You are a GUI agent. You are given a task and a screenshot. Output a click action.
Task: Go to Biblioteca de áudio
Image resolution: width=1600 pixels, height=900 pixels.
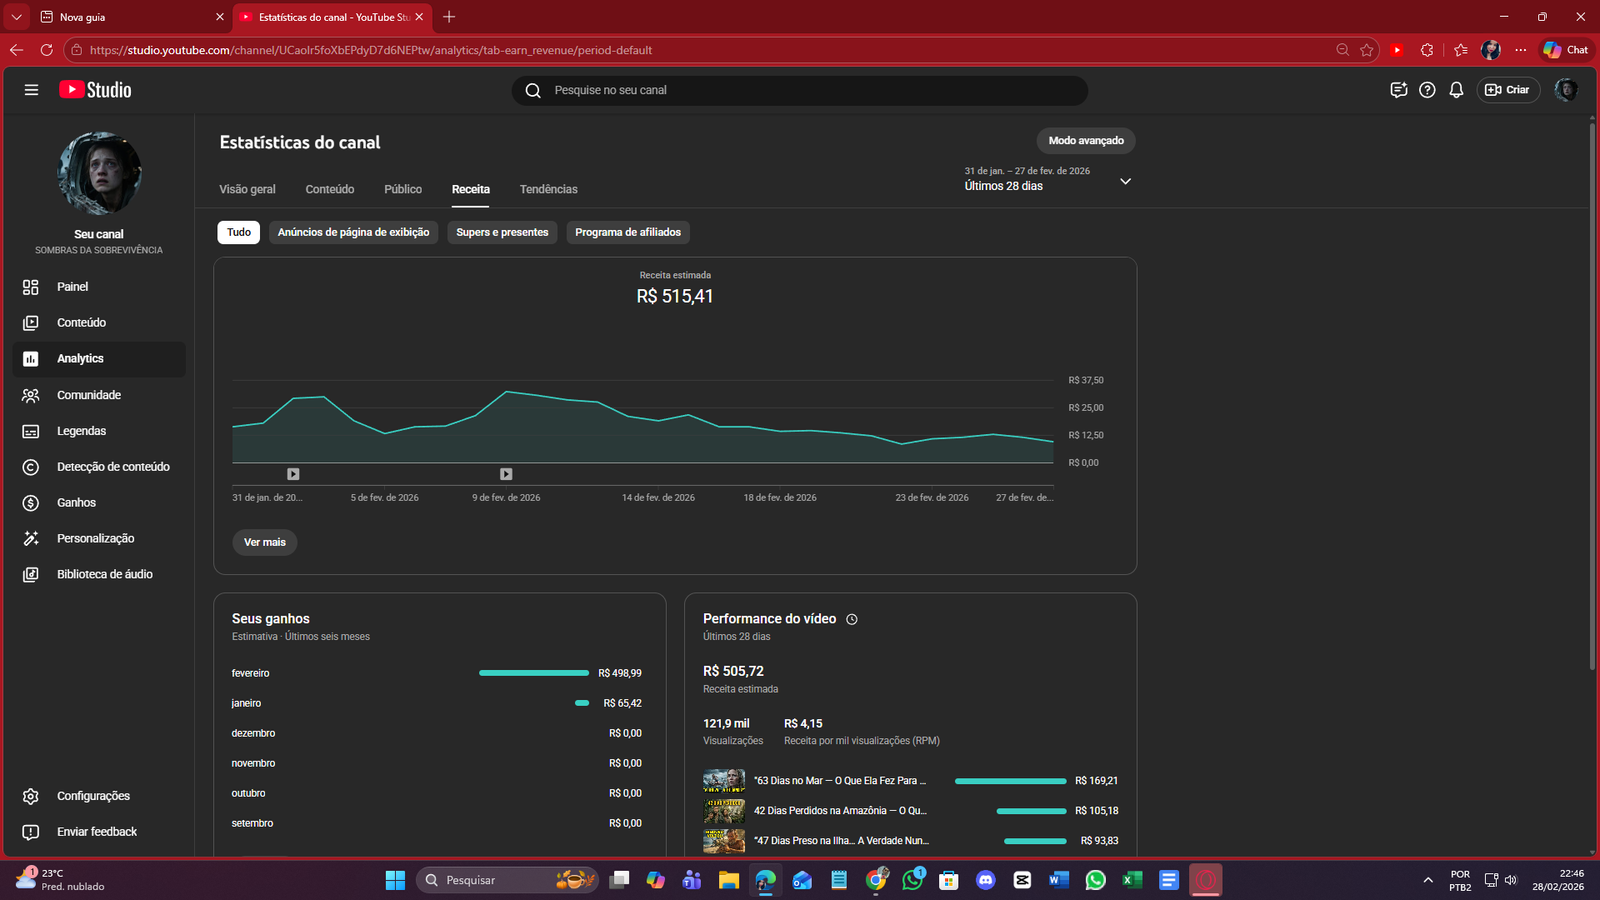(104, 575)
